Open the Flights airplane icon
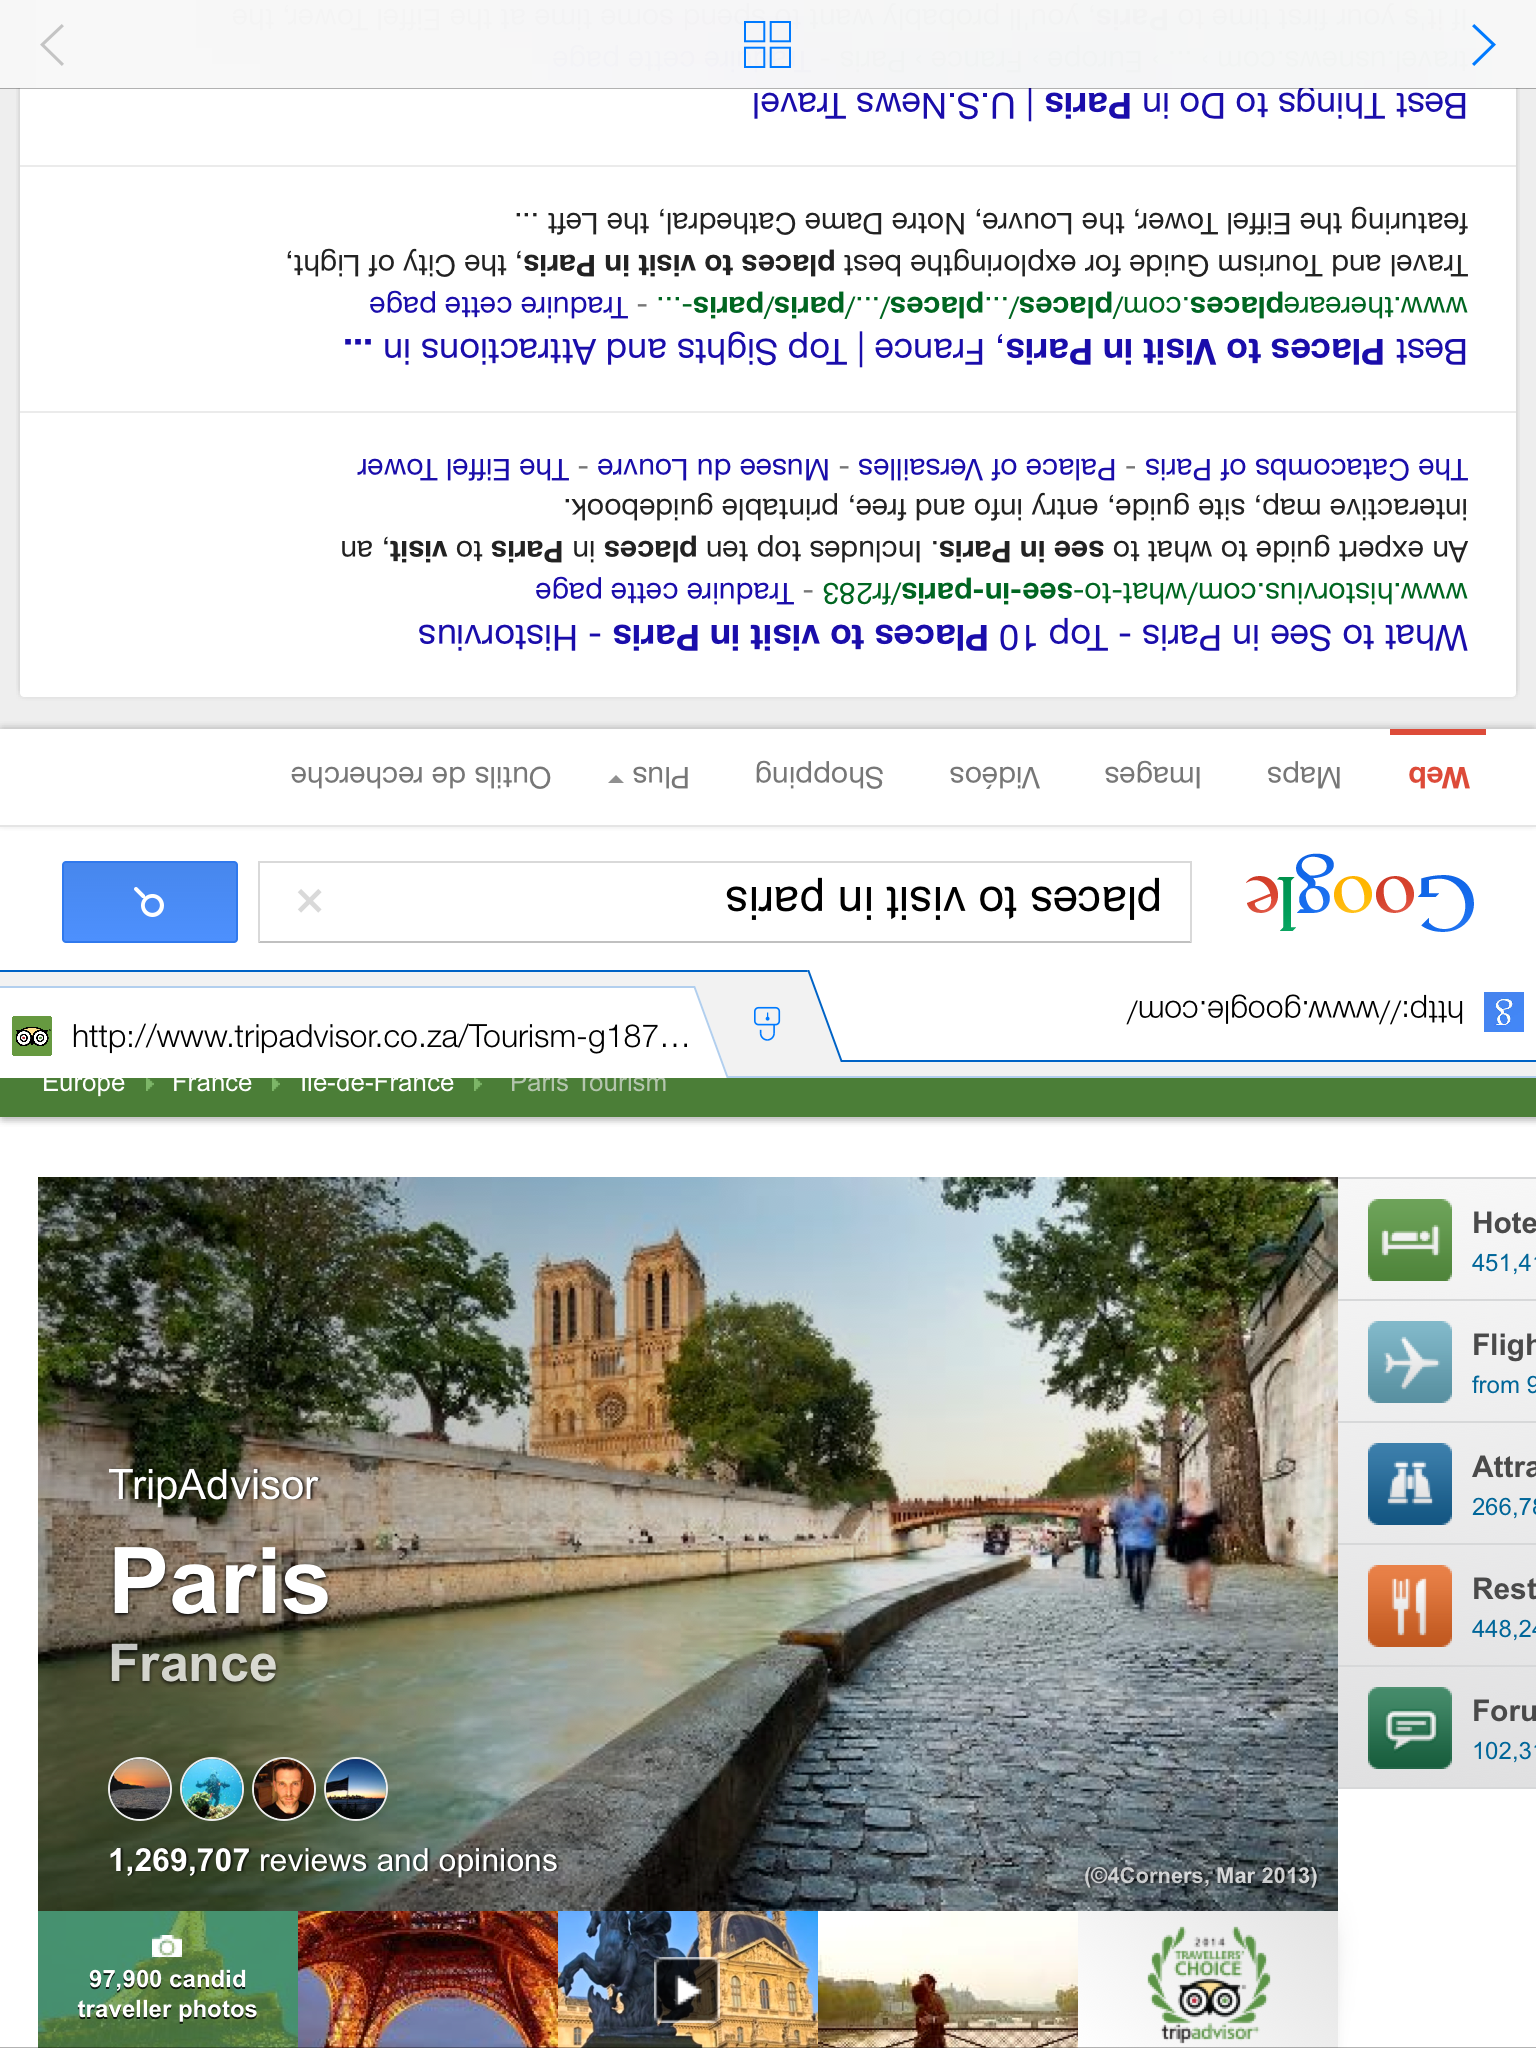Screen dimensions: 1536x2048 tap(1409, 1362)
